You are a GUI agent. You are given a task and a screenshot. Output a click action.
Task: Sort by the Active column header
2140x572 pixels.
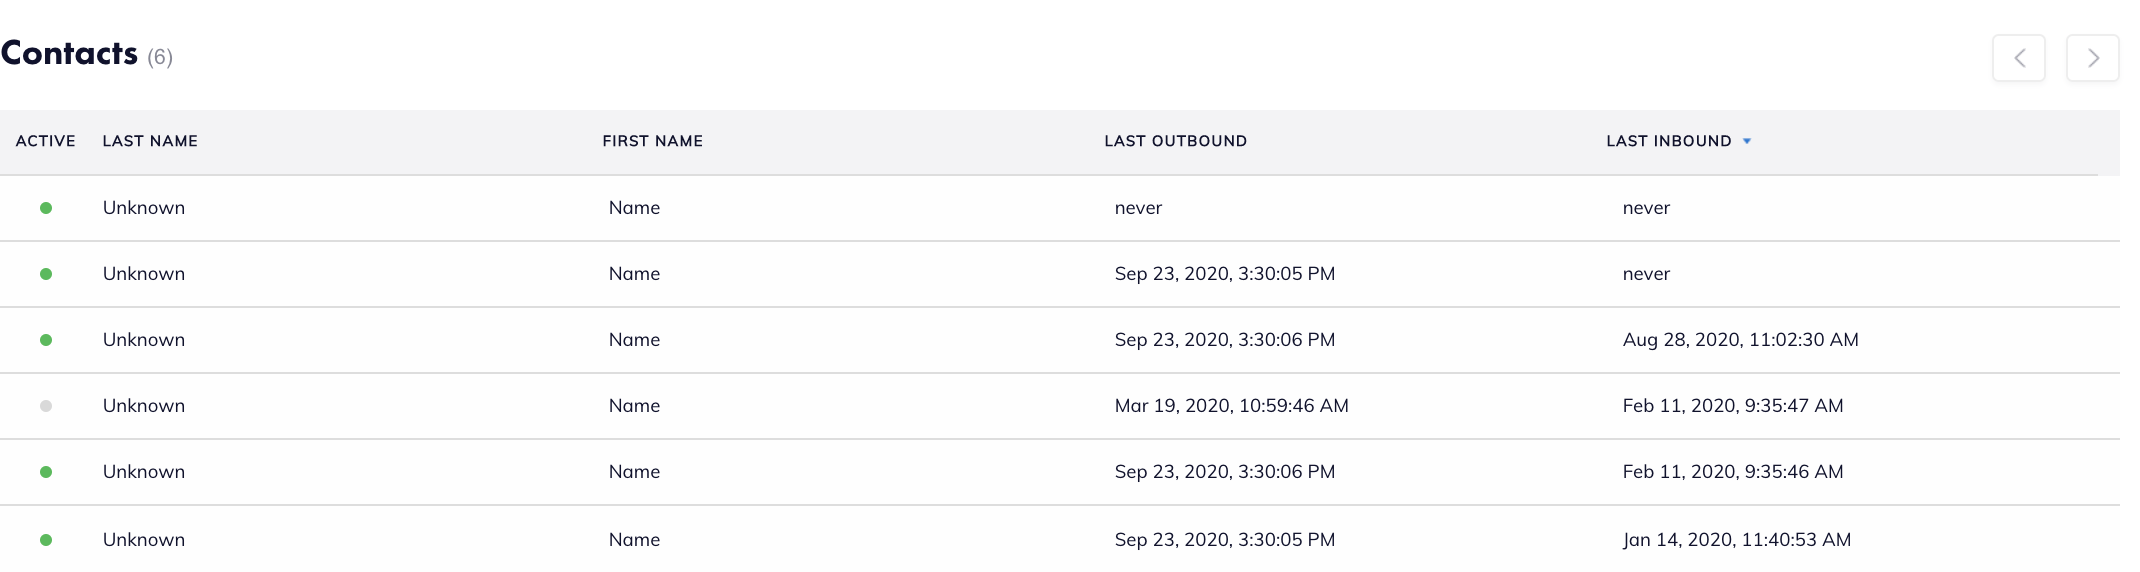45,141
